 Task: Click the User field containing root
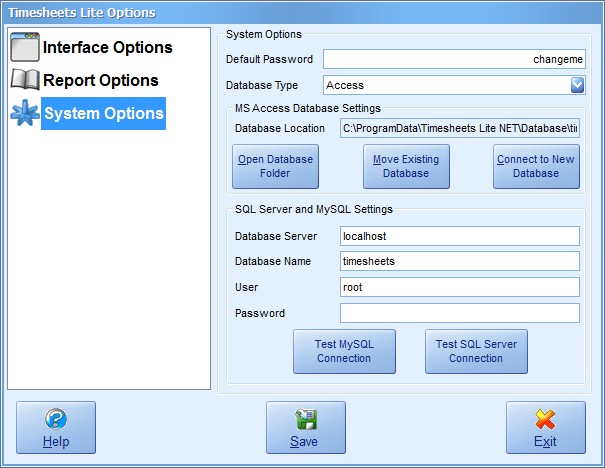tap(460, 287)
